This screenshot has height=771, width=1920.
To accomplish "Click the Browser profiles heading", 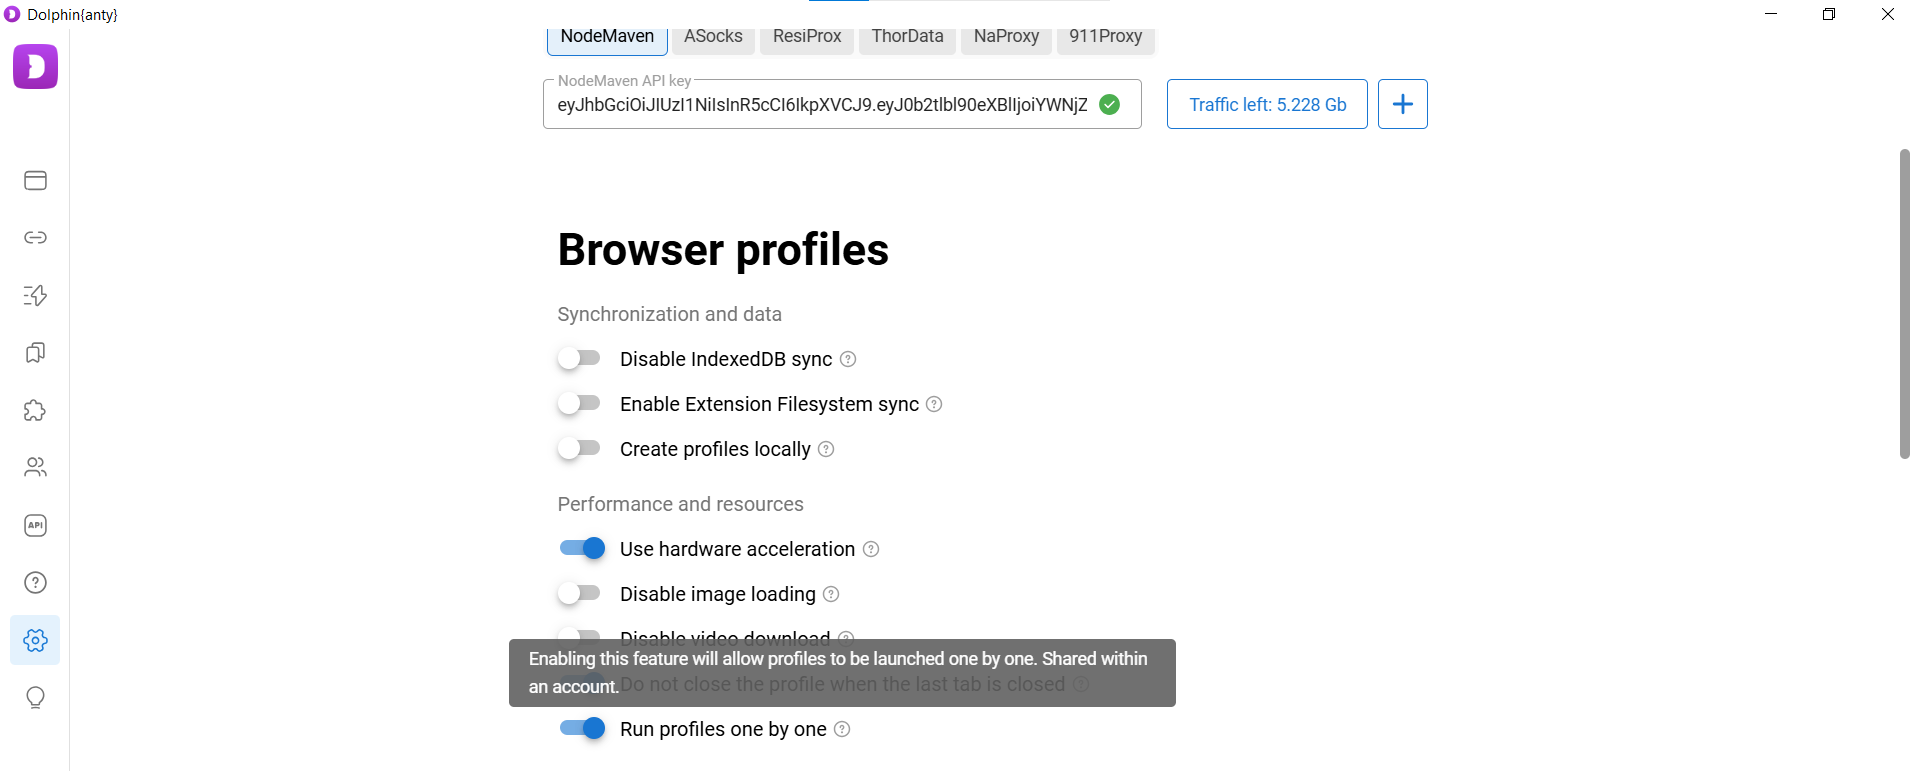I will 723,249.
